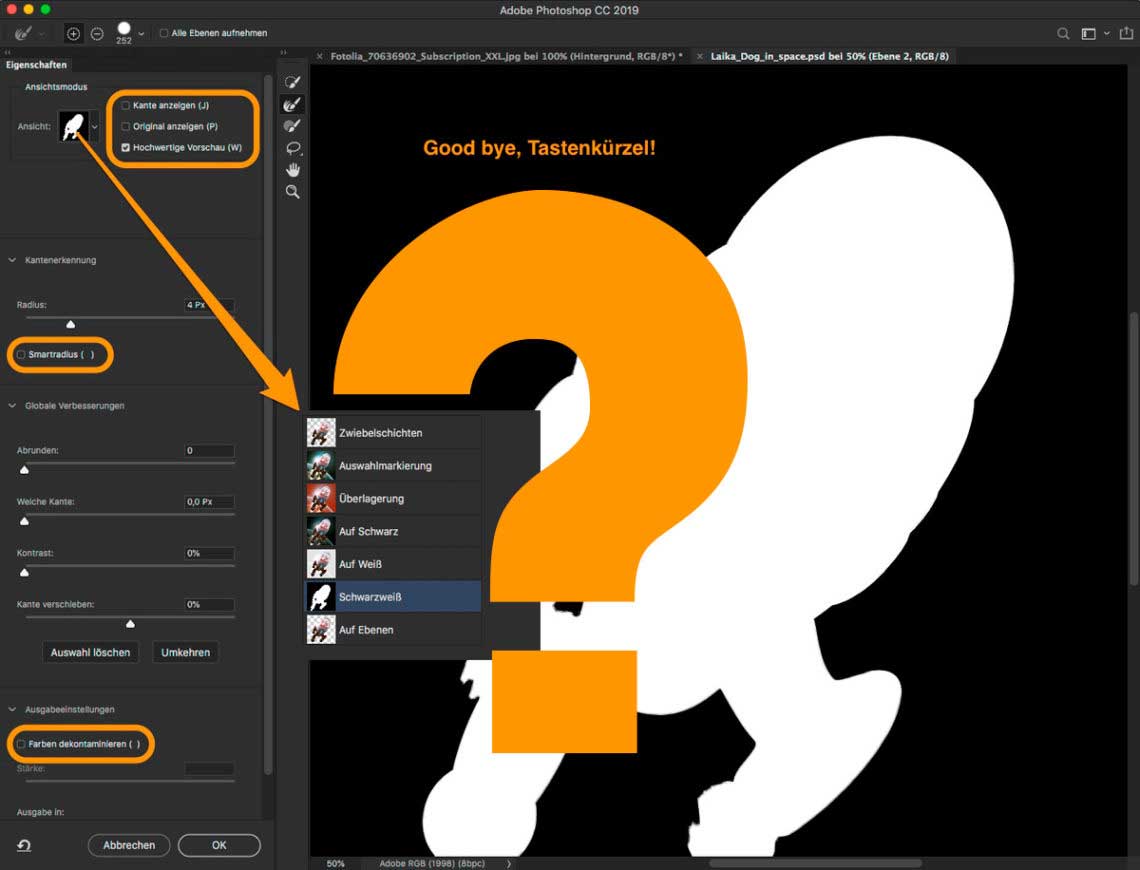Viewport: 1140px width, 870px height.
Task: Click the Kante verschieben slider handle
Action: (x=130, y=624)
